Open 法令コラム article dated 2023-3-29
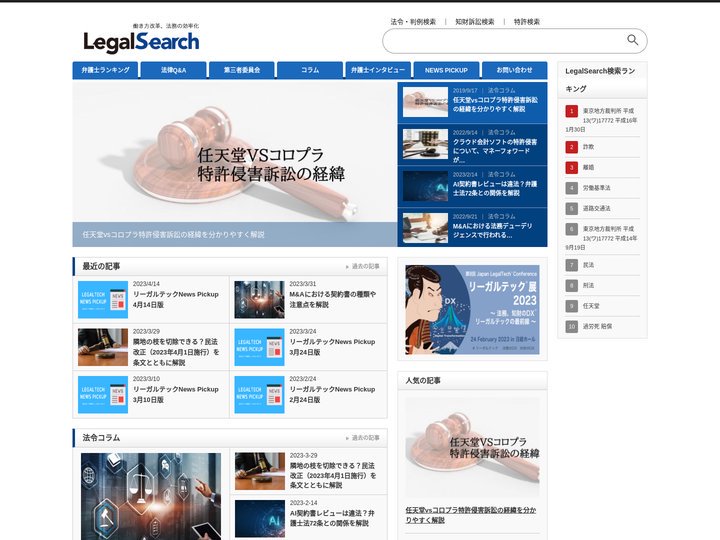Viewport: 720px width, 540px height. (332, 476)
